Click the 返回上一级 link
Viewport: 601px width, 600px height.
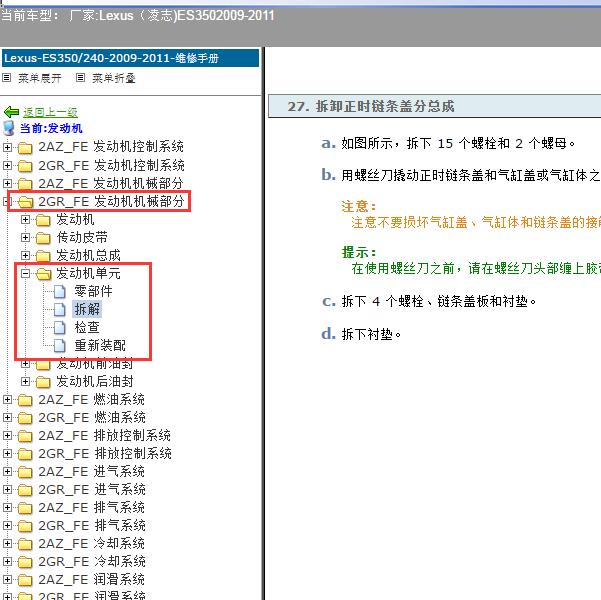pos(50,112)
